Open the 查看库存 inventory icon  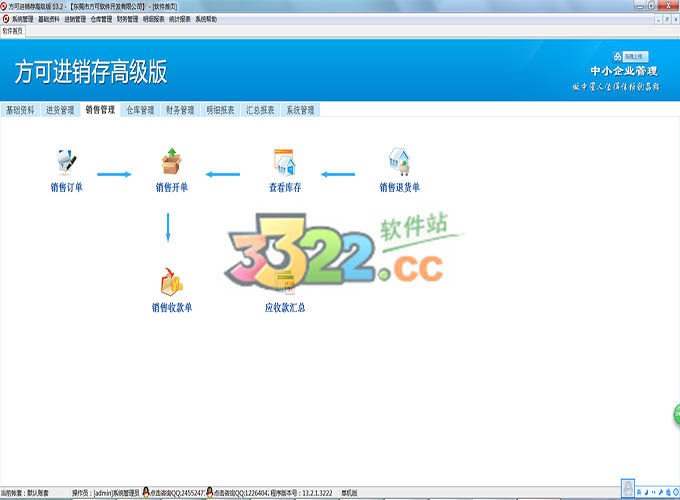pos(285,162)
